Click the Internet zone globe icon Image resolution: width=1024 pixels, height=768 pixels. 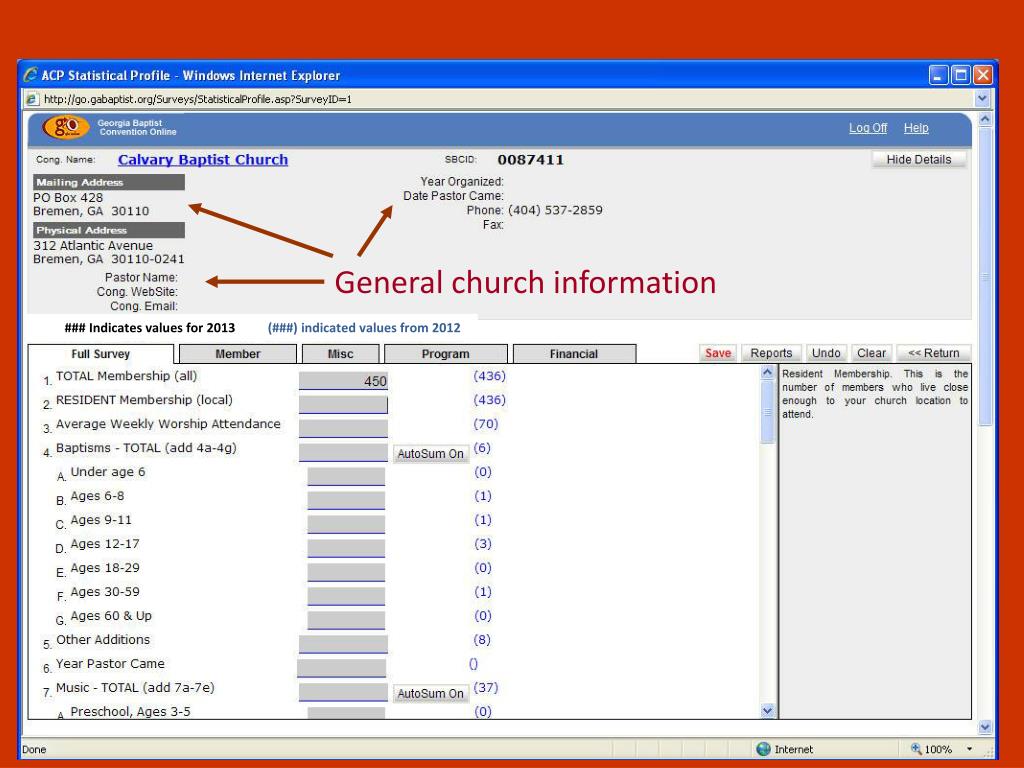coord(764,749)
